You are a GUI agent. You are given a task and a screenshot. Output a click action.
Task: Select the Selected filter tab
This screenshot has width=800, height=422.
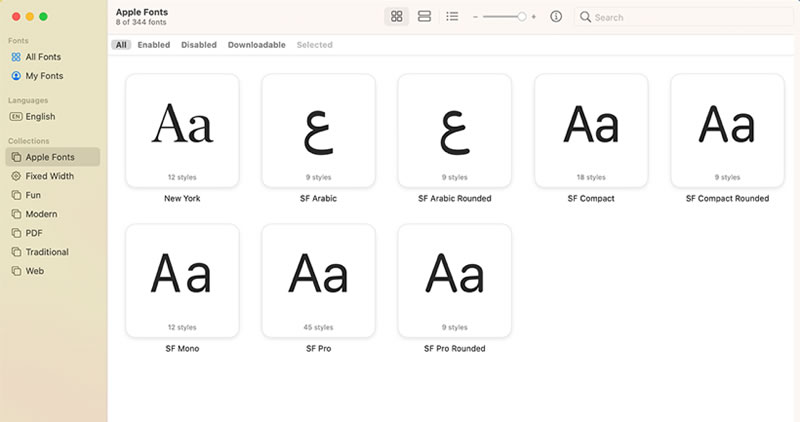pyautogui.click(x=314, y=45)
